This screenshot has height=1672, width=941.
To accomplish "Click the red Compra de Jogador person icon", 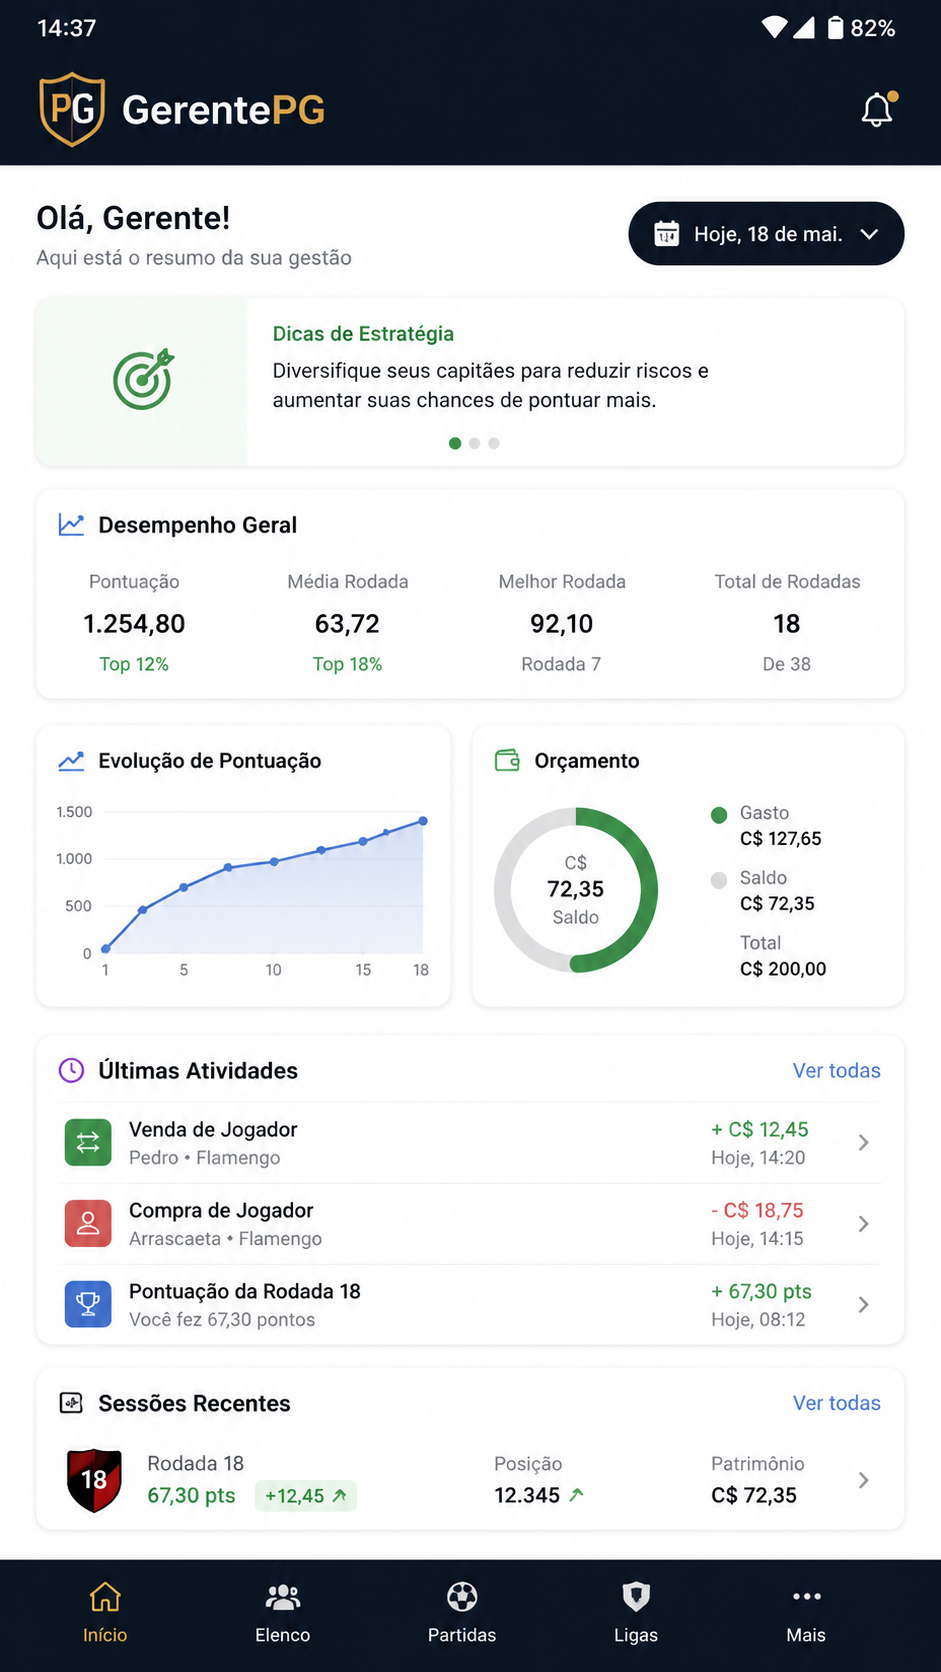I will pyautogui.click(x=88, y=1223).
